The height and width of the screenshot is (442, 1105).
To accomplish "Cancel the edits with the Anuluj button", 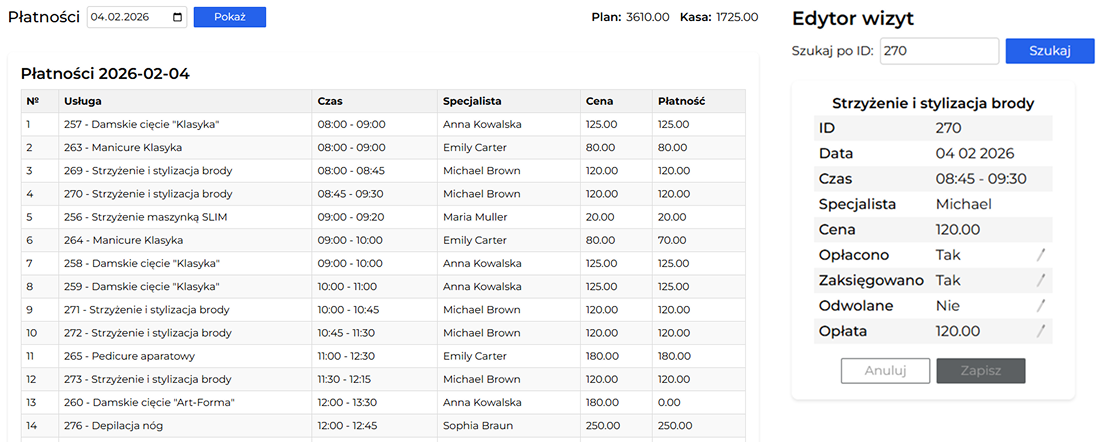I will pos(885,371).
